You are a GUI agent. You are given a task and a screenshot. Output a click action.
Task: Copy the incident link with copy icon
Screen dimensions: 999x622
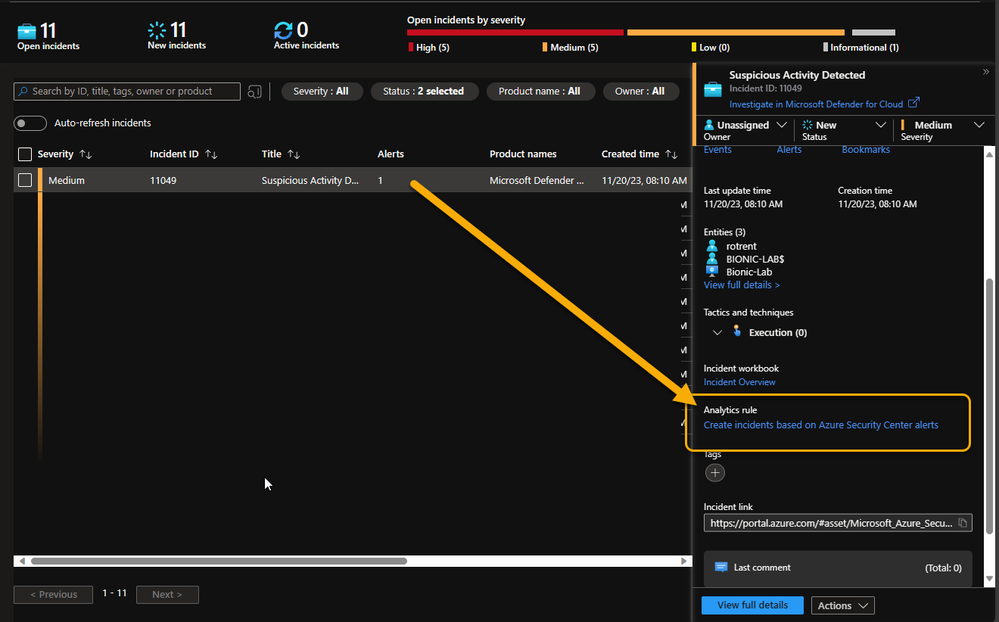tap(963, 523)
